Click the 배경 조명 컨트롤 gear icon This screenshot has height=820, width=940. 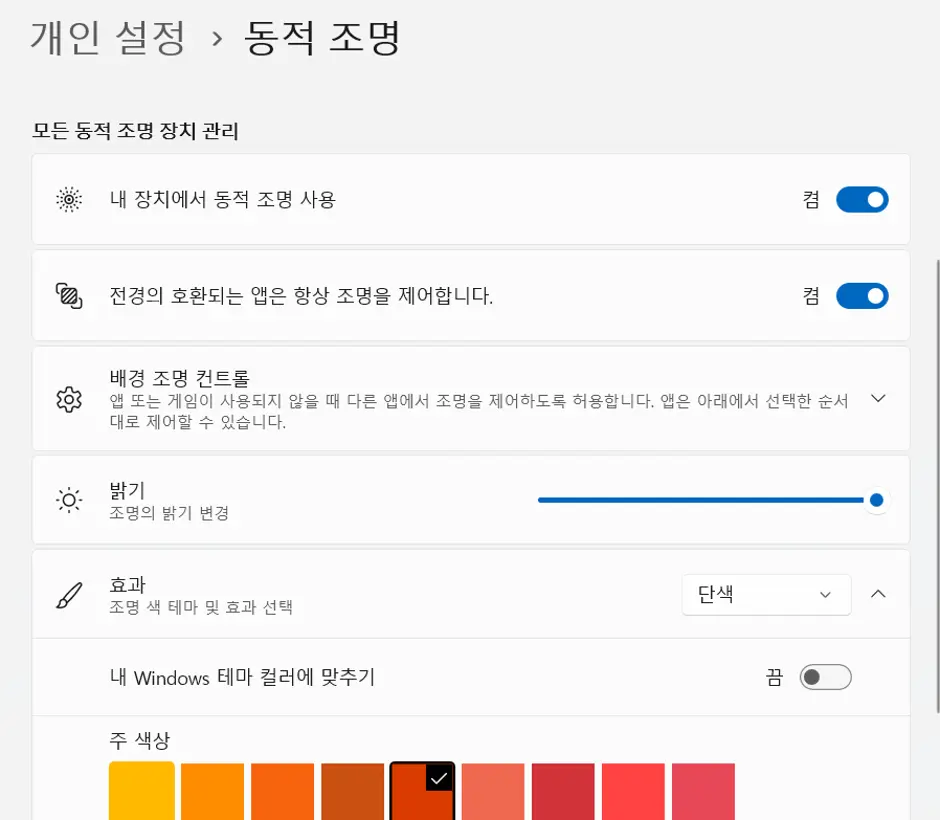(69, 399)
